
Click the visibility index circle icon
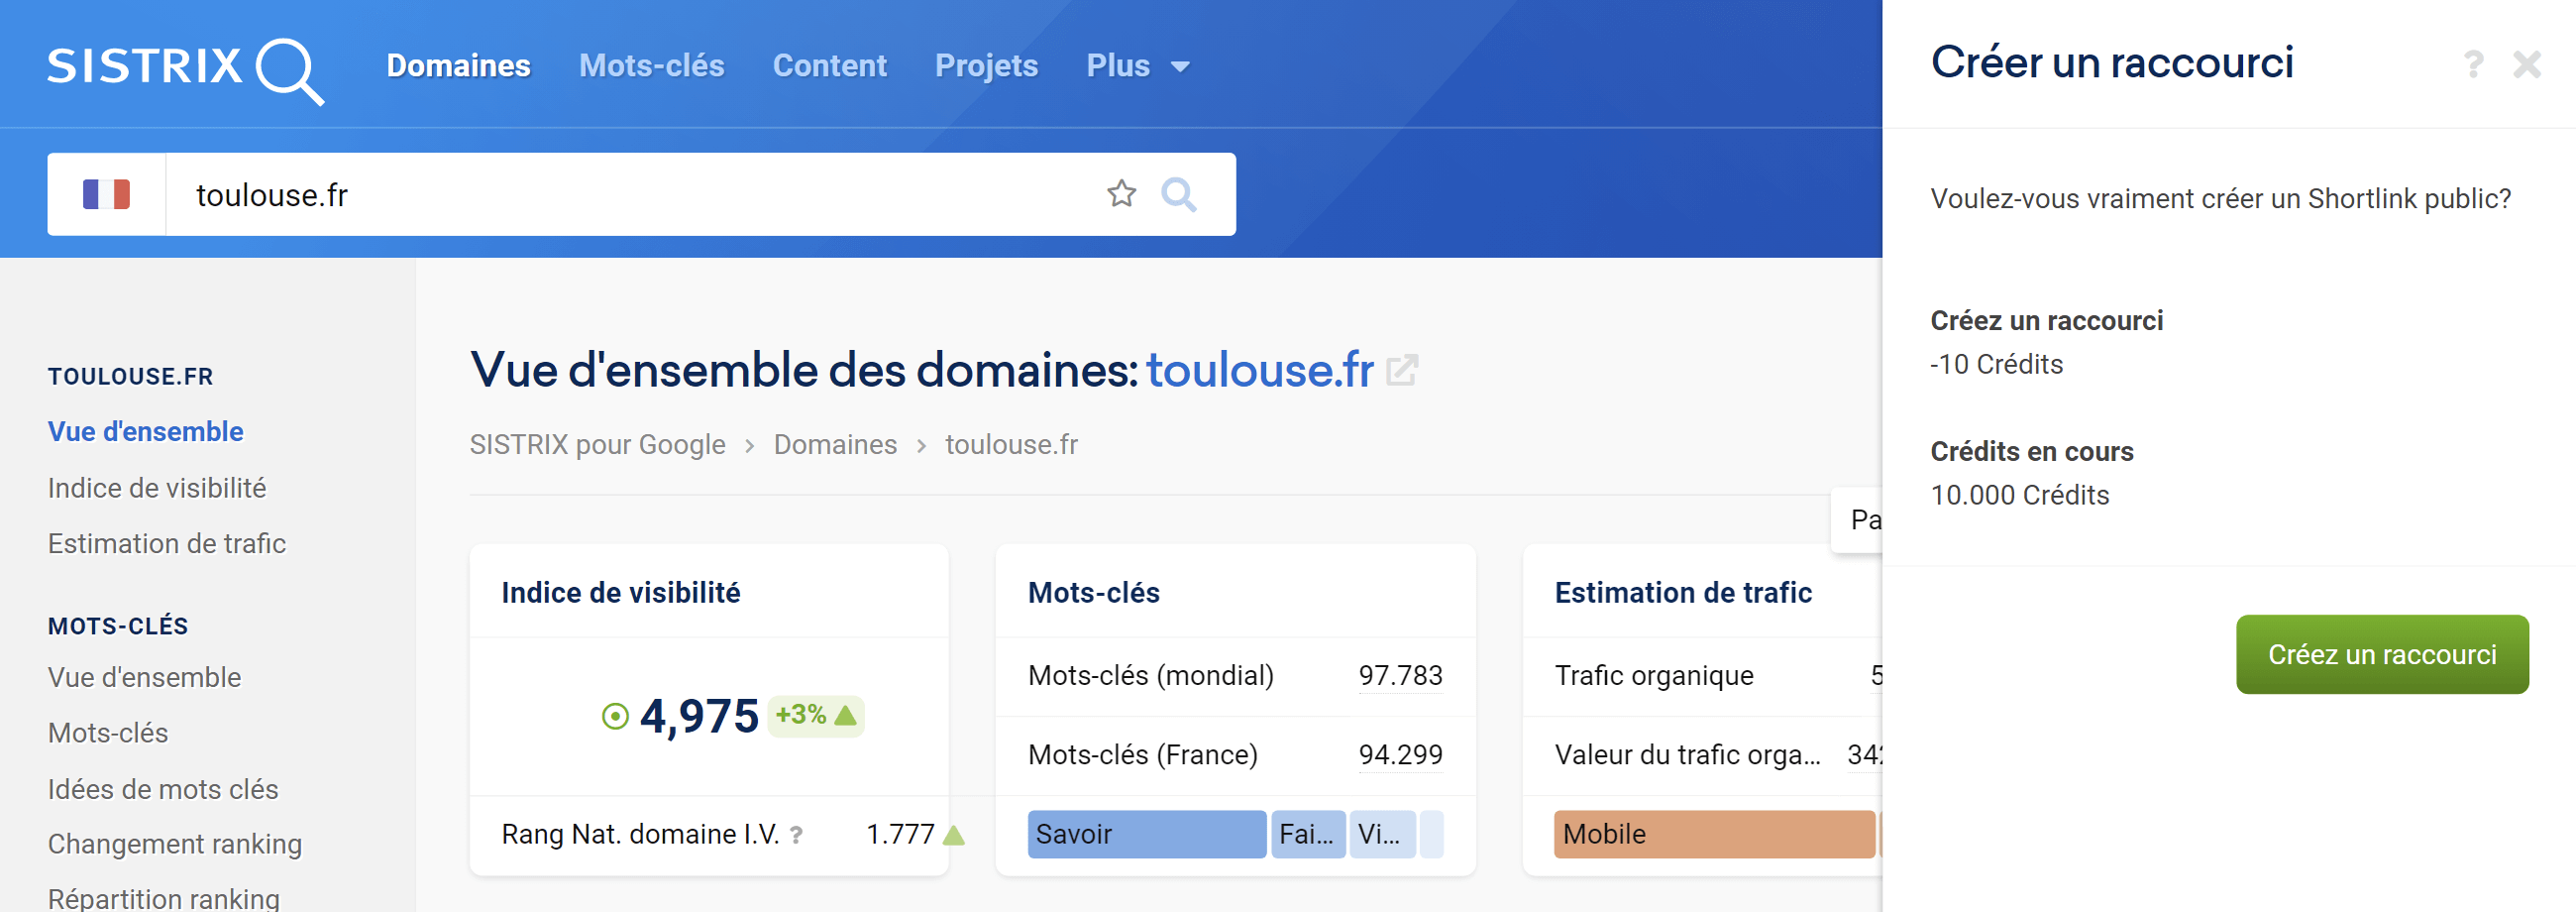615,716
